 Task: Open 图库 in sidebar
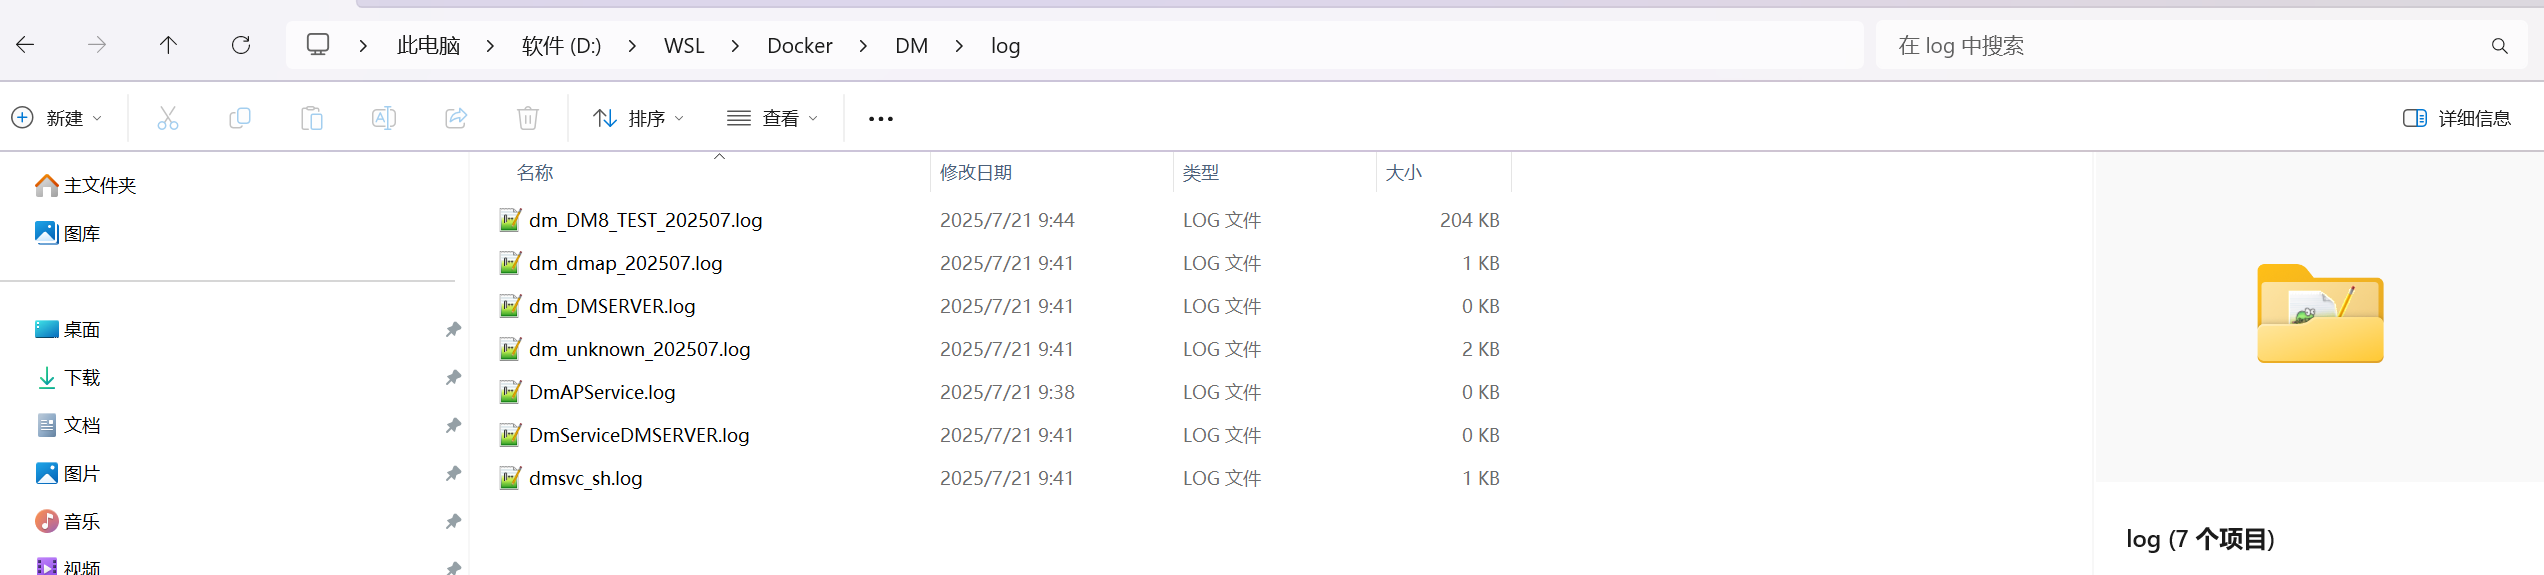tap(68, 233)
